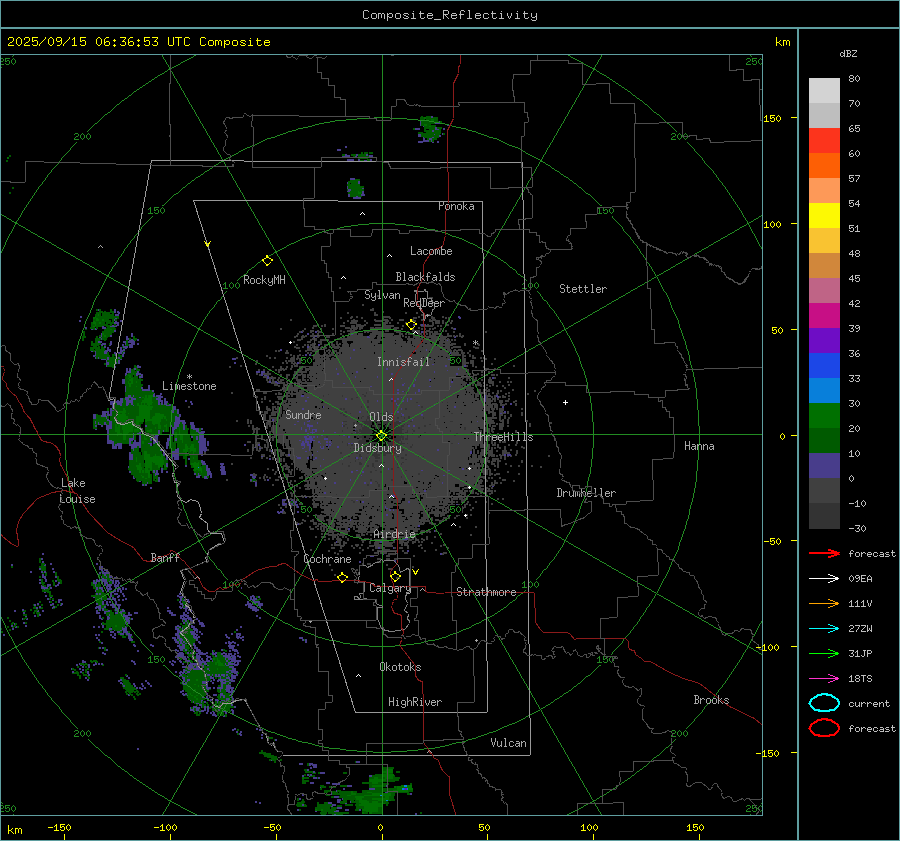Click the Stettler city label

point(583,289)
